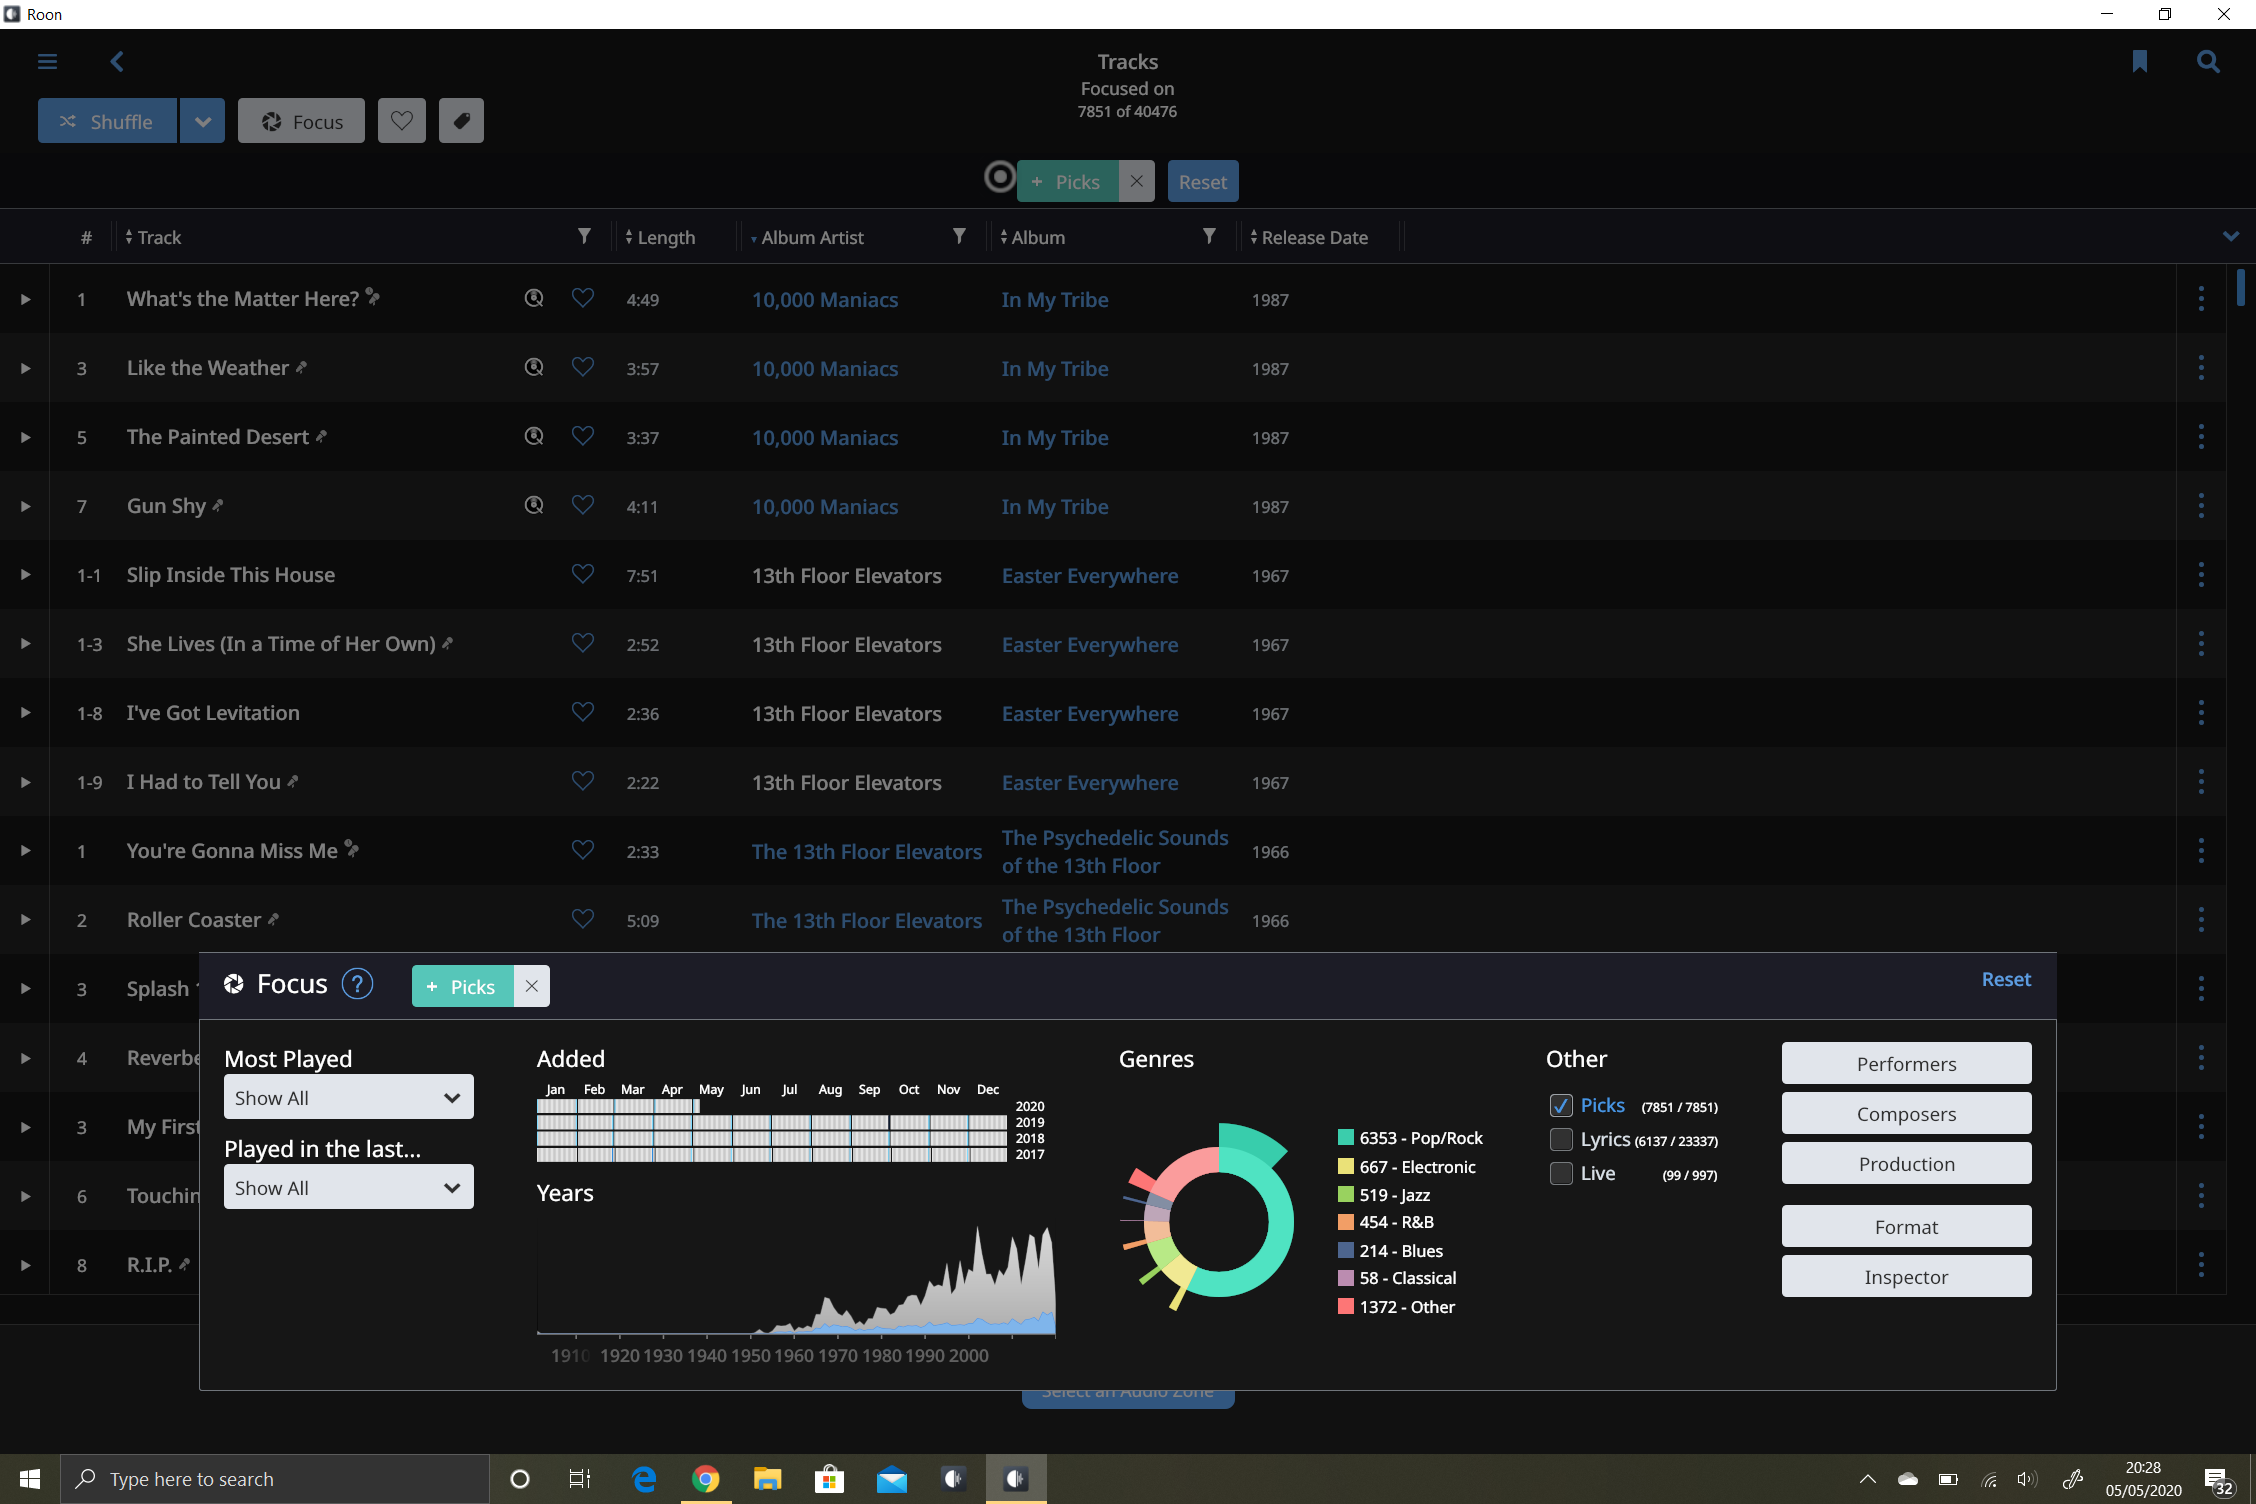Sort by Release Date column
Screen dimensions: 2256x1504
[1308, 237]
